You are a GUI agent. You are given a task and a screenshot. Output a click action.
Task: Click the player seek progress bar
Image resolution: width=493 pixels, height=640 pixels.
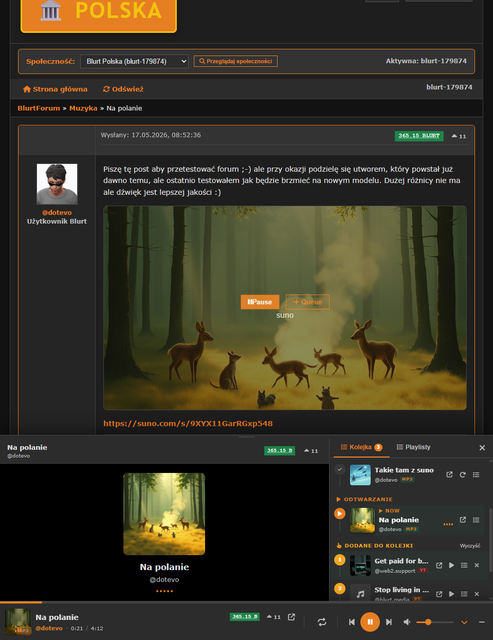(246, 602)
